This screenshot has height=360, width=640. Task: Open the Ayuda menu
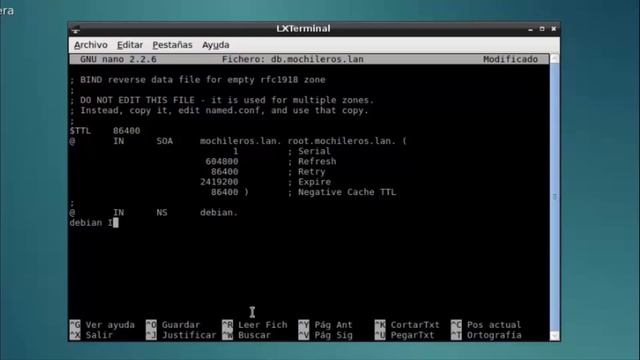coord(216,45)
